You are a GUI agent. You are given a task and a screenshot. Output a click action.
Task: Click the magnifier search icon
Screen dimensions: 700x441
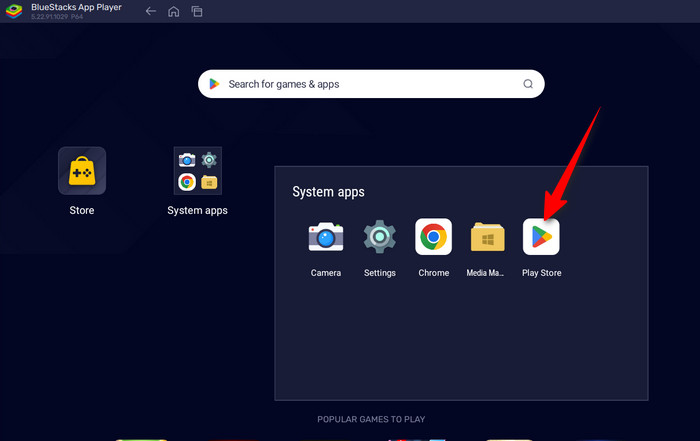pos(528,84)
